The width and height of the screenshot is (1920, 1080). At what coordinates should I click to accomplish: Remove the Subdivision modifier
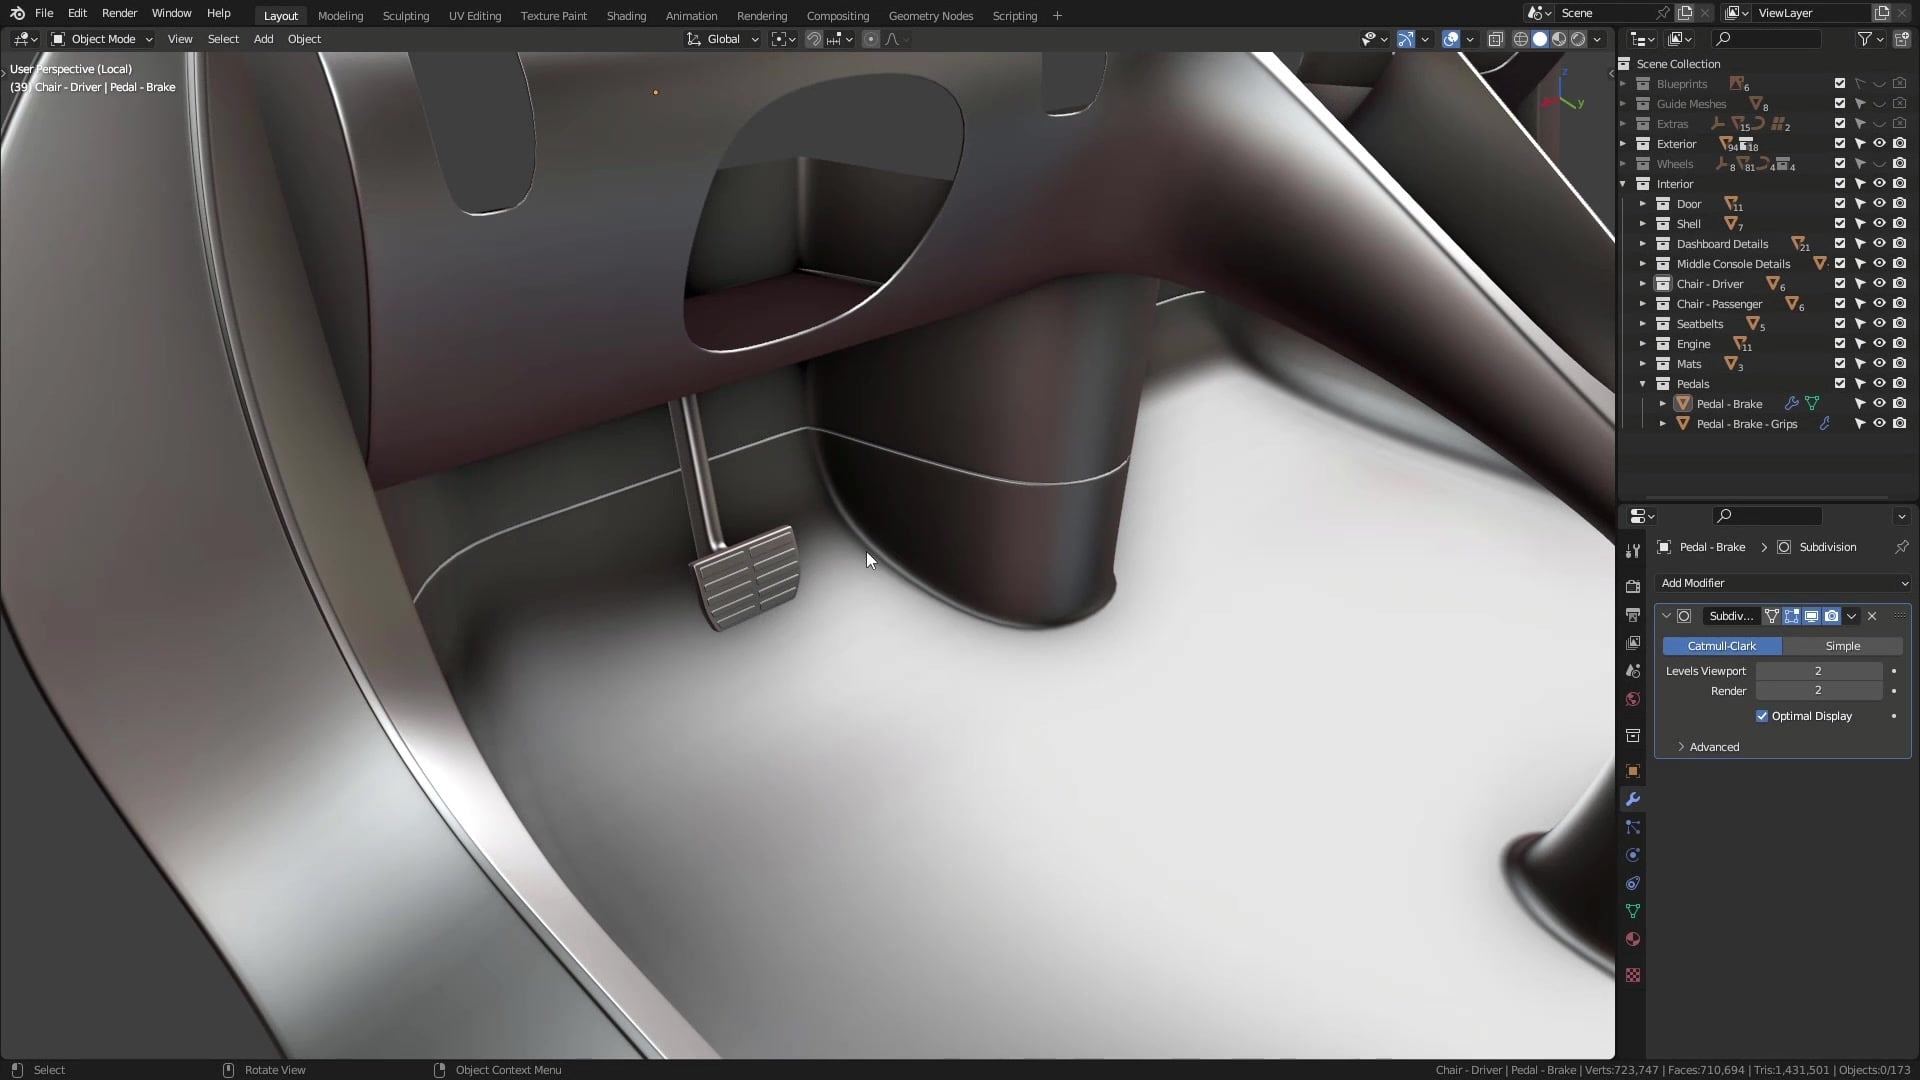pyautogui.click(x=1872, y=616)
